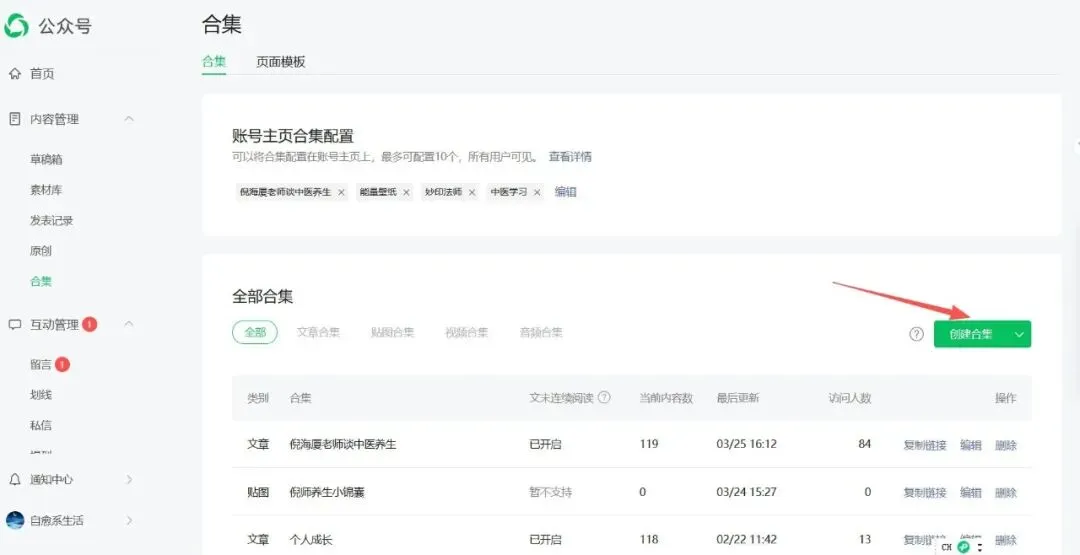Image resolution: width=1080 pixels, height=555 pixels.
Task: Click the collection name 个人成长
Action: (311, 539)
